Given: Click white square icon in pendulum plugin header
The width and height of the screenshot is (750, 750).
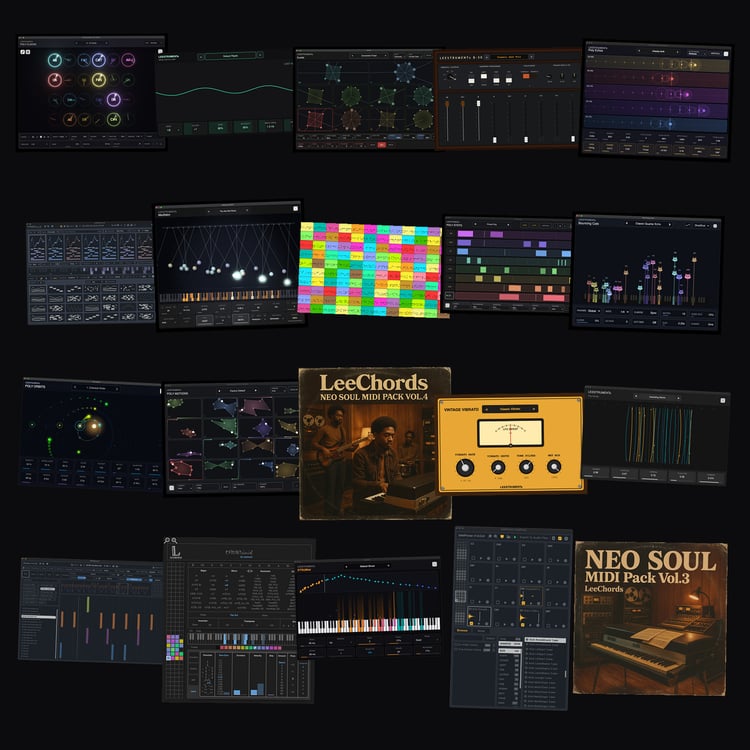Looking at the screenshot, I should (x=295, y=209).
